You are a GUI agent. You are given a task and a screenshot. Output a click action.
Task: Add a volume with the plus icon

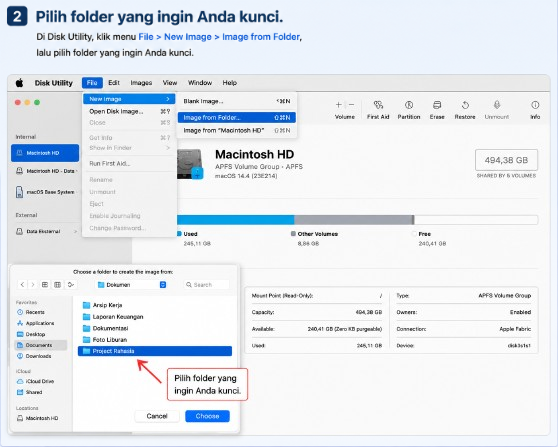[x=339, y=105]
